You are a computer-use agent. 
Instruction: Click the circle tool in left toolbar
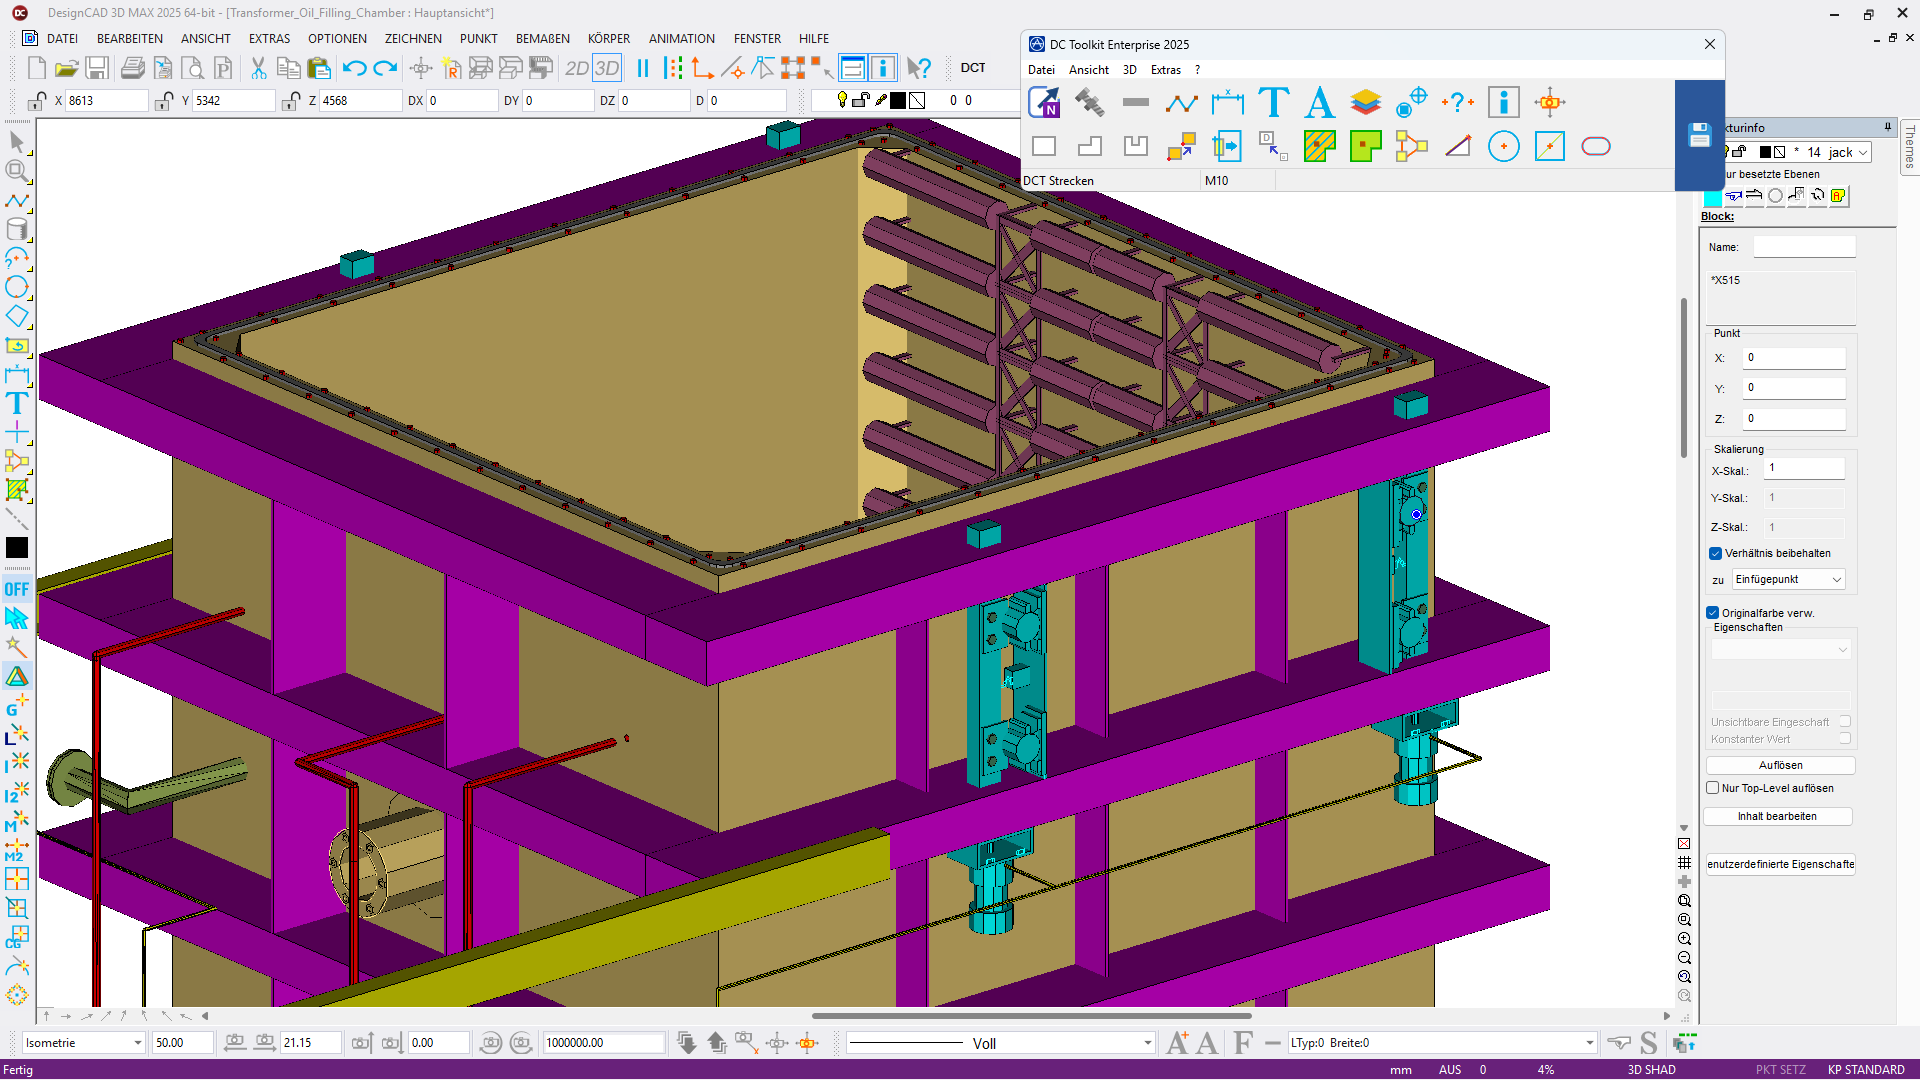tap(17, 288)
